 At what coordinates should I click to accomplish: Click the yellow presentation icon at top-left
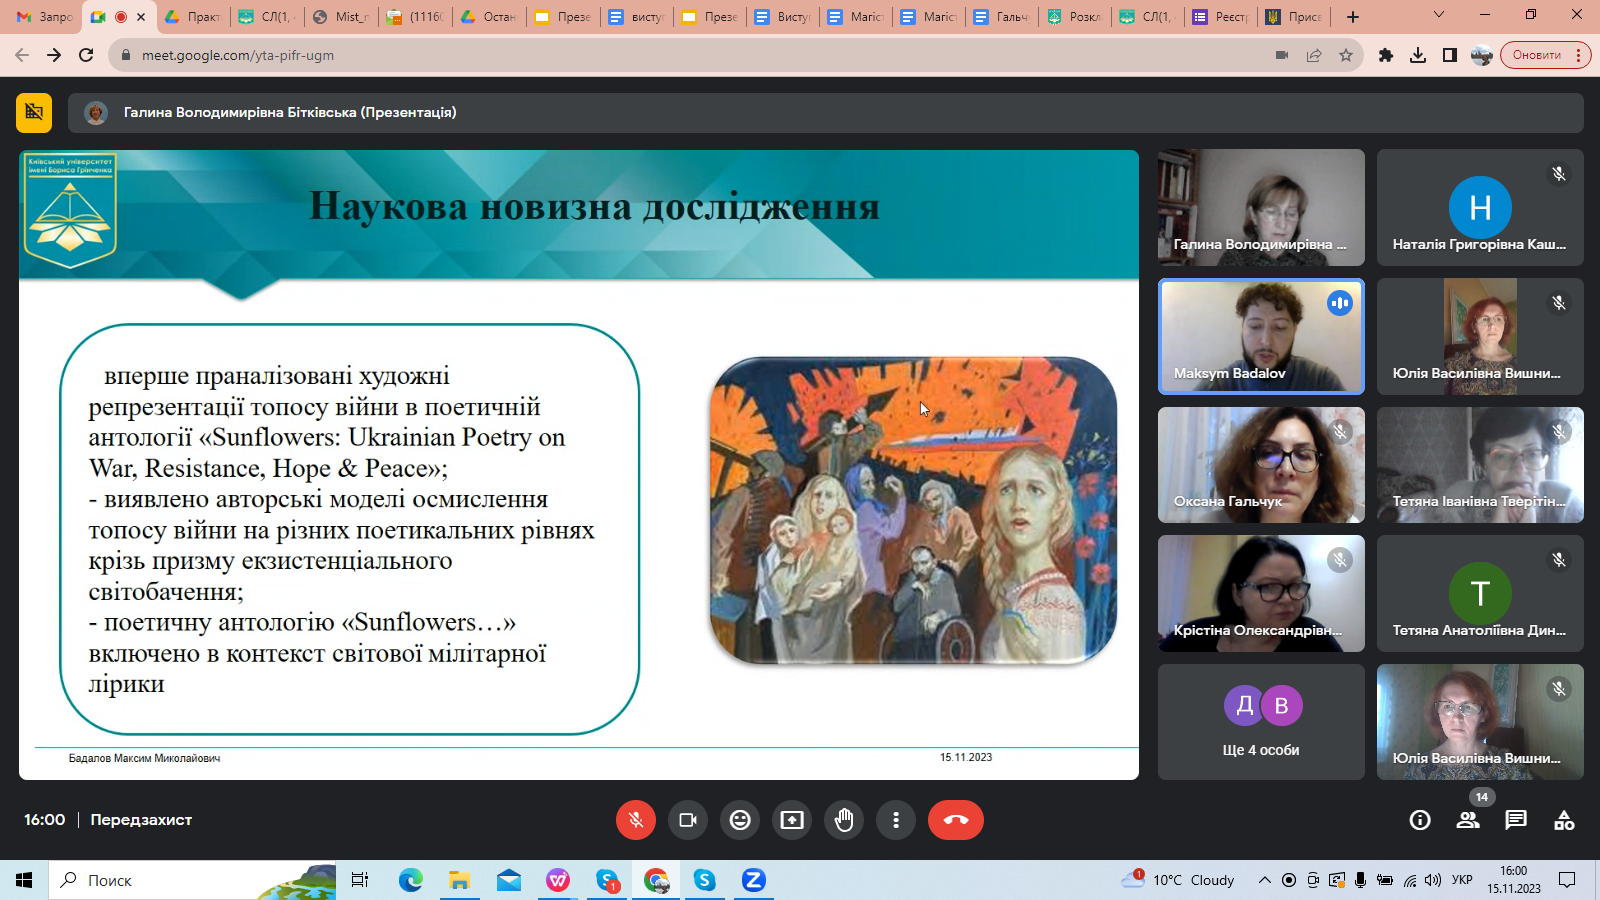tap(34, 113)
